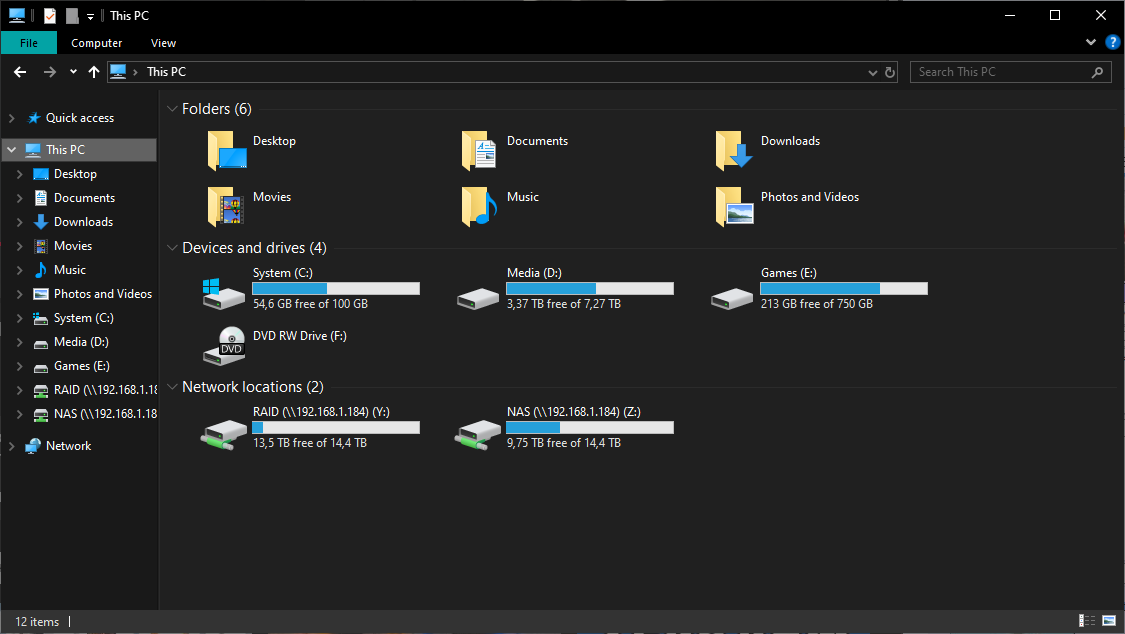Click the New folder quick access toolbar icon
This screenshot has width=1125, height=634.
pos(72,15)
